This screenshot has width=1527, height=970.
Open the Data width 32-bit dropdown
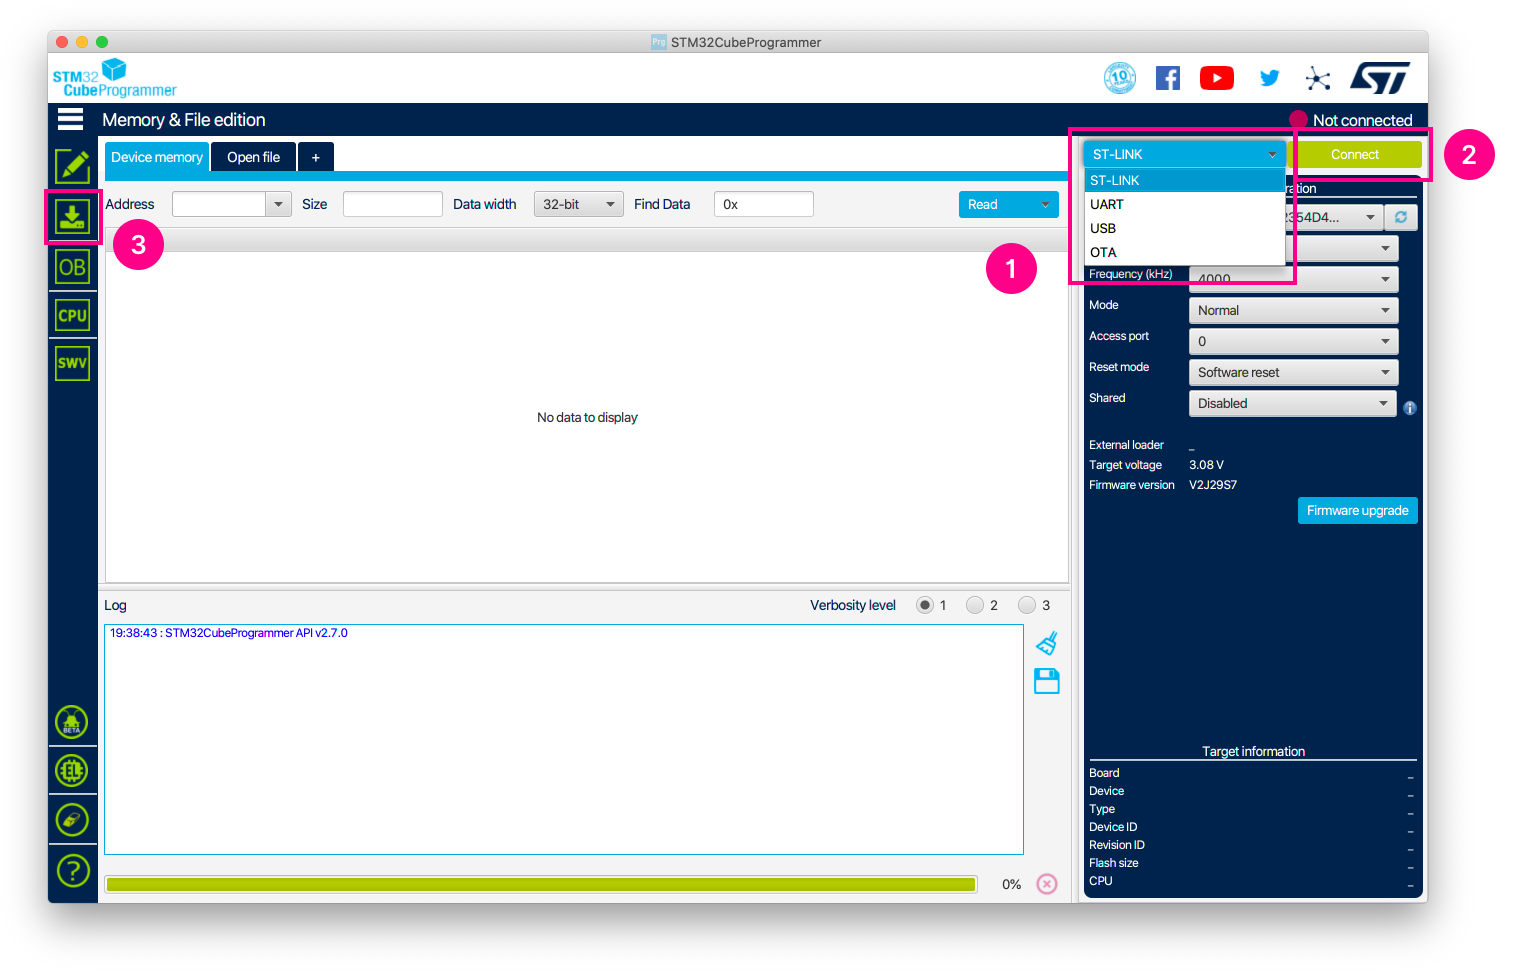579,204
